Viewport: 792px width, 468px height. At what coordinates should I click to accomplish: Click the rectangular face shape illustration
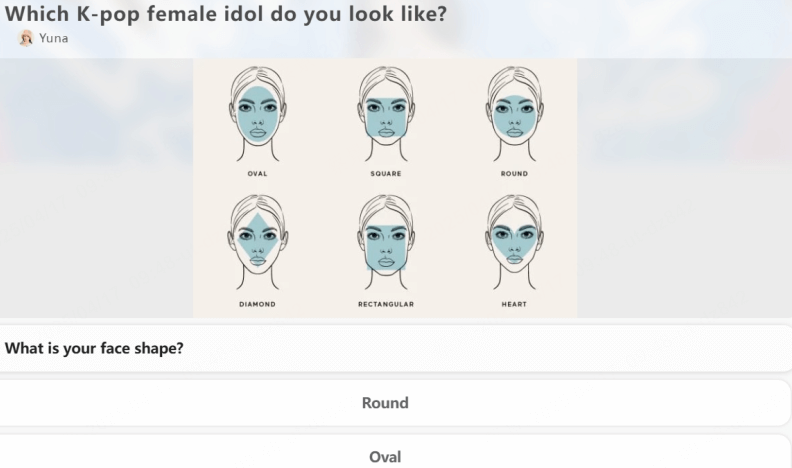coord(385,241)
